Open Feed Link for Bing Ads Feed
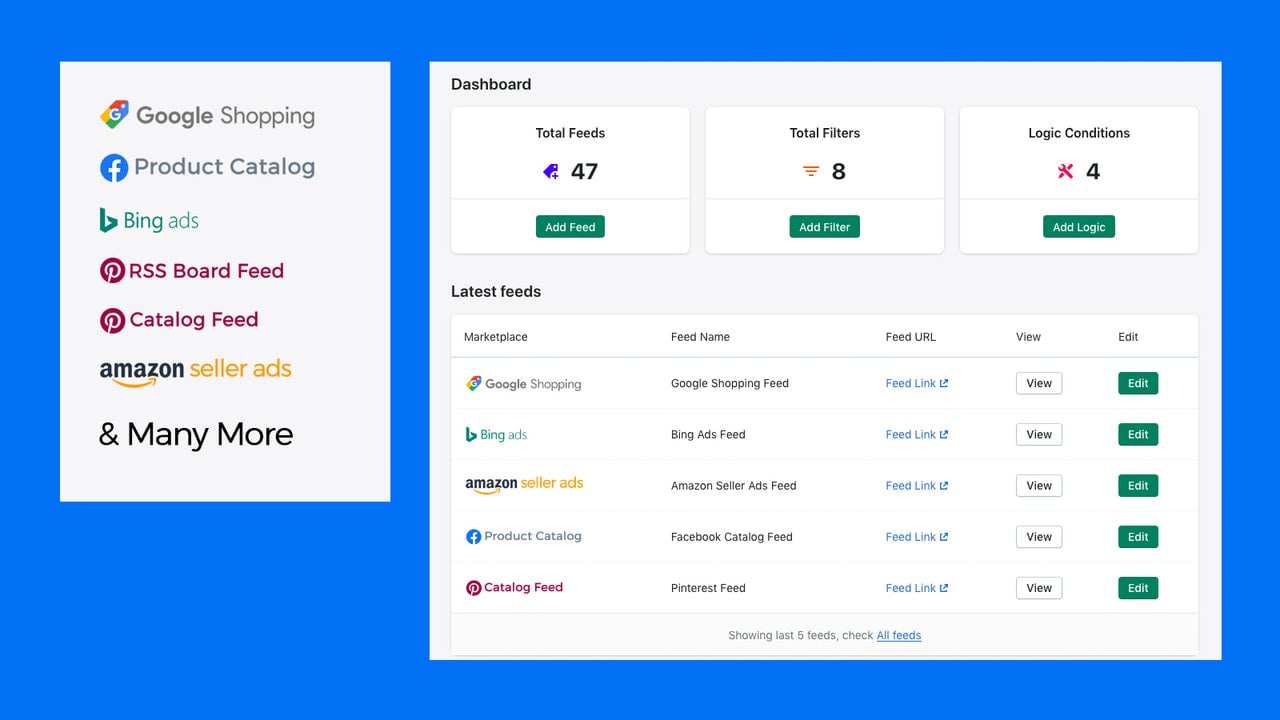 pyautogui.click(x=917, y=434)
